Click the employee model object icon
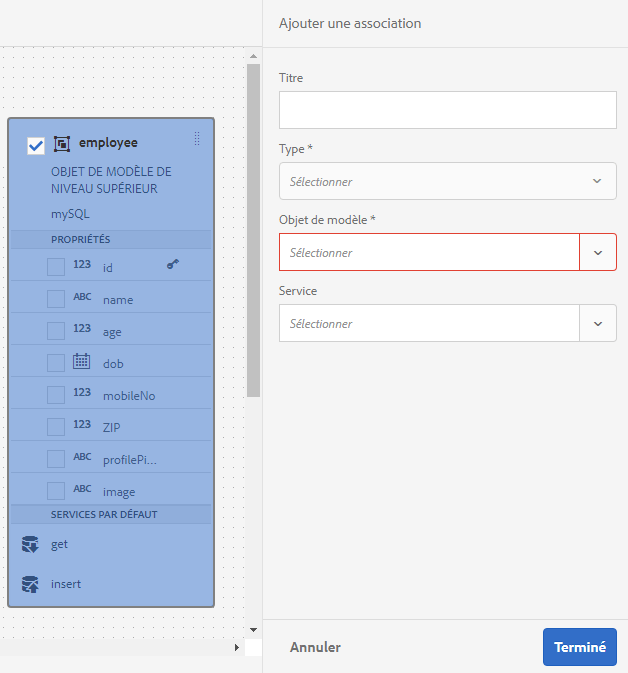This screenshot has width=628, height=673. pyautogui.click(x=62, y=144)
